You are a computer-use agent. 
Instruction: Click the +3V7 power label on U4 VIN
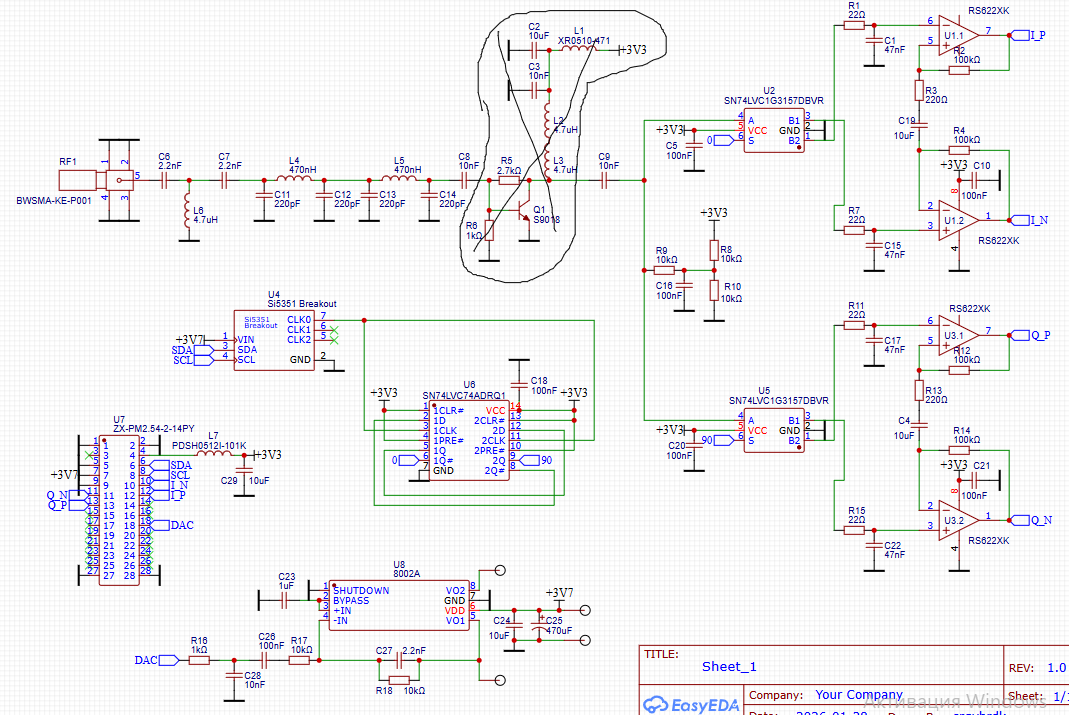click(x=190, y=339)
